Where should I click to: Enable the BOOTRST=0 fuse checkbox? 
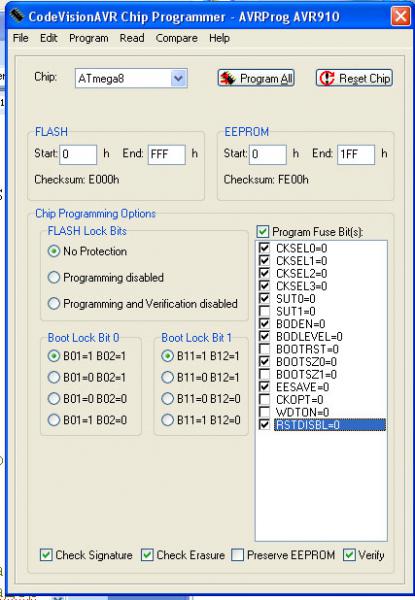point(264,349)
